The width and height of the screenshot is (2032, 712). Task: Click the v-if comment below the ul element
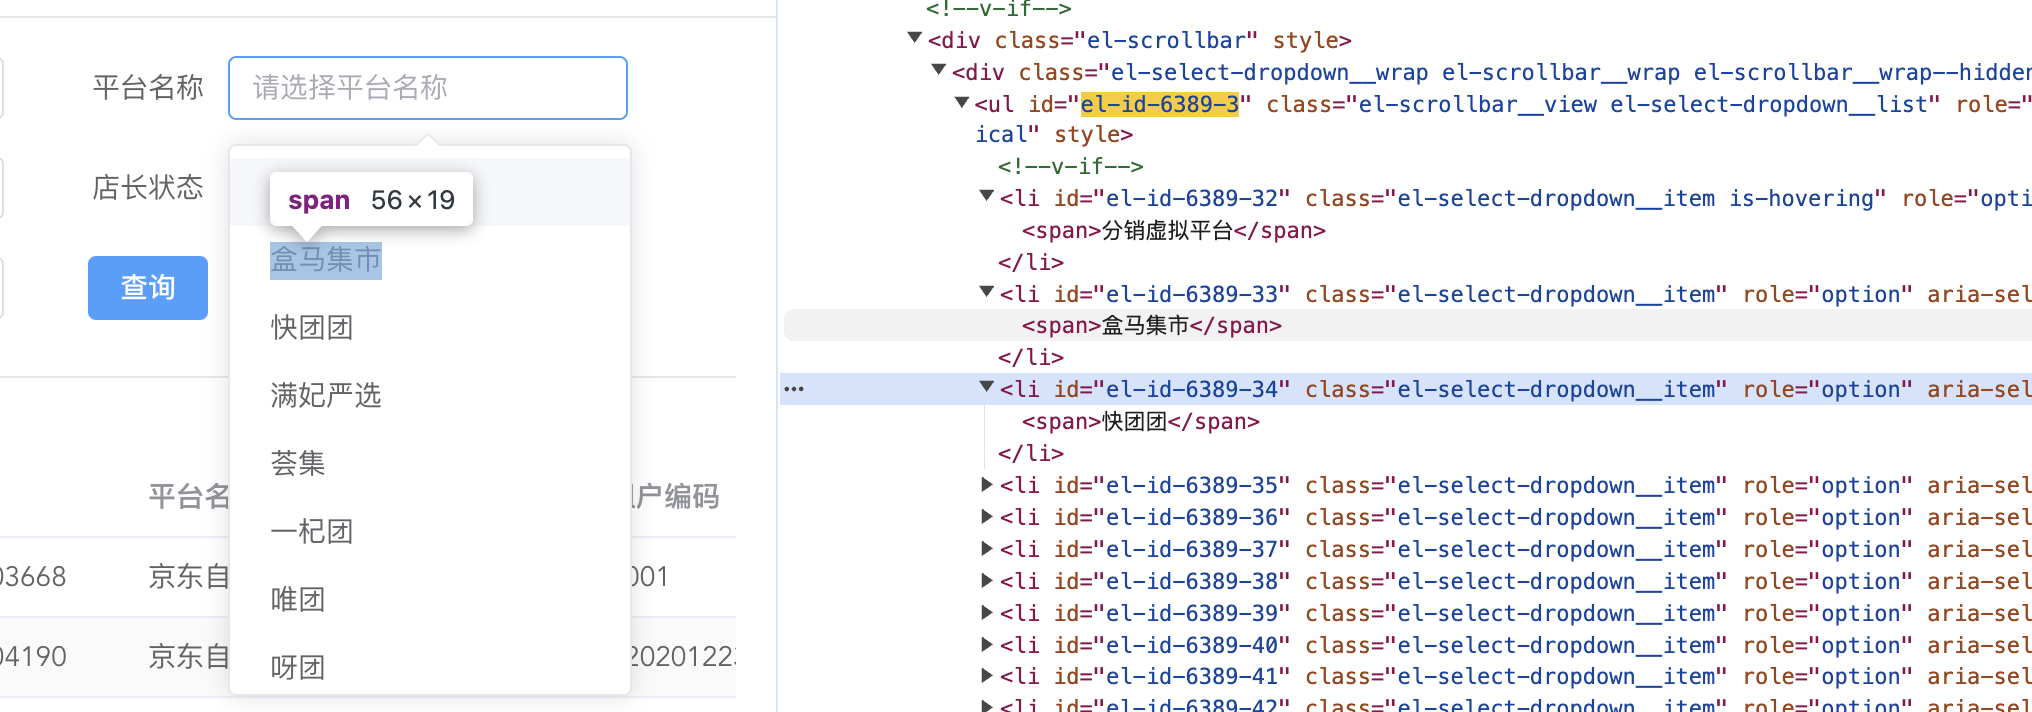1070,166
